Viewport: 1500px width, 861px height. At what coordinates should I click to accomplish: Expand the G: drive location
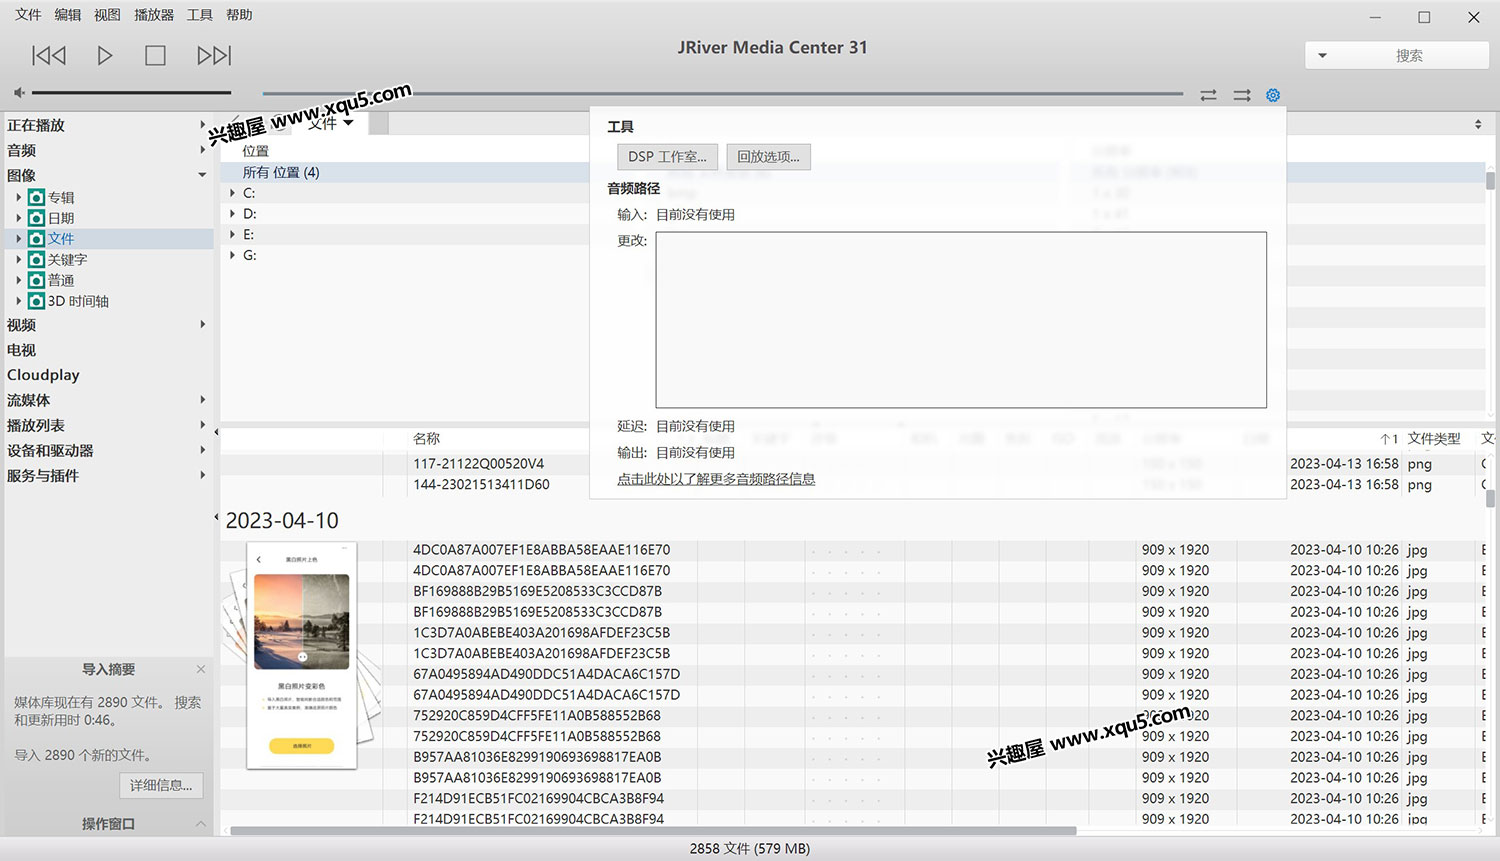coord(232,255)
